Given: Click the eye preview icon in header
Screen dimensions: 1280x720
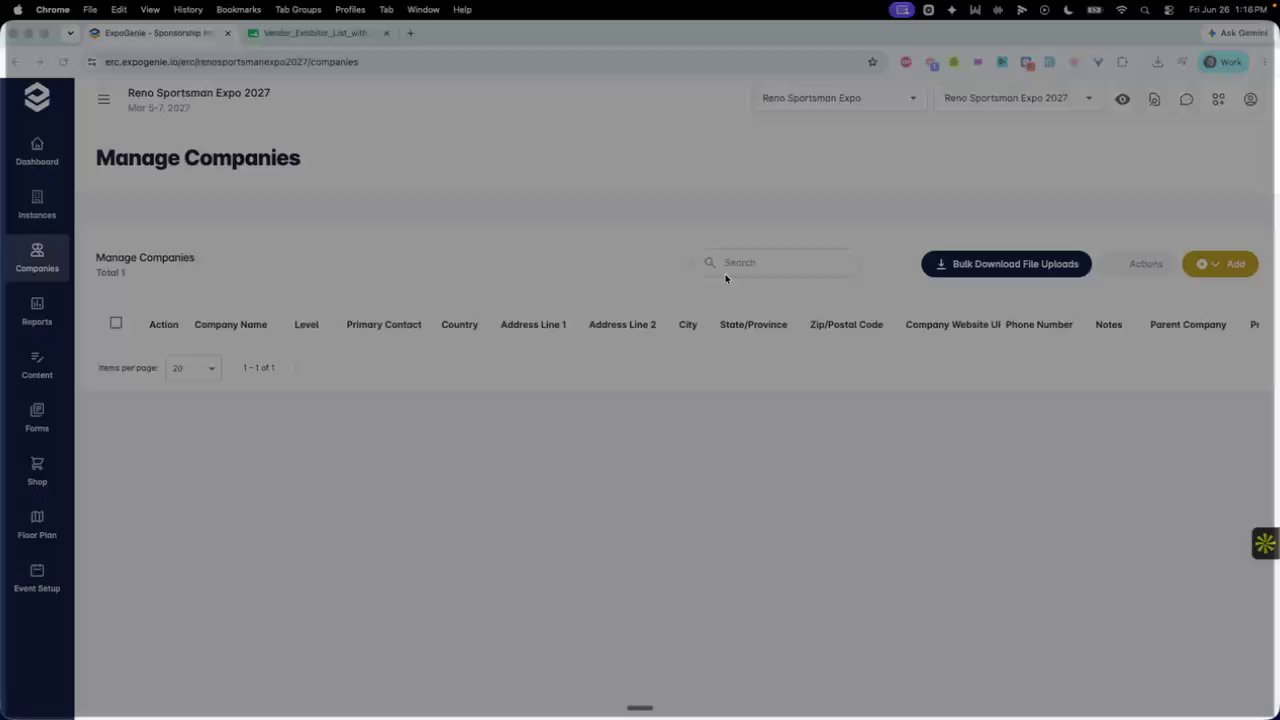Looking at the screenshot, I should [1122, 99].
